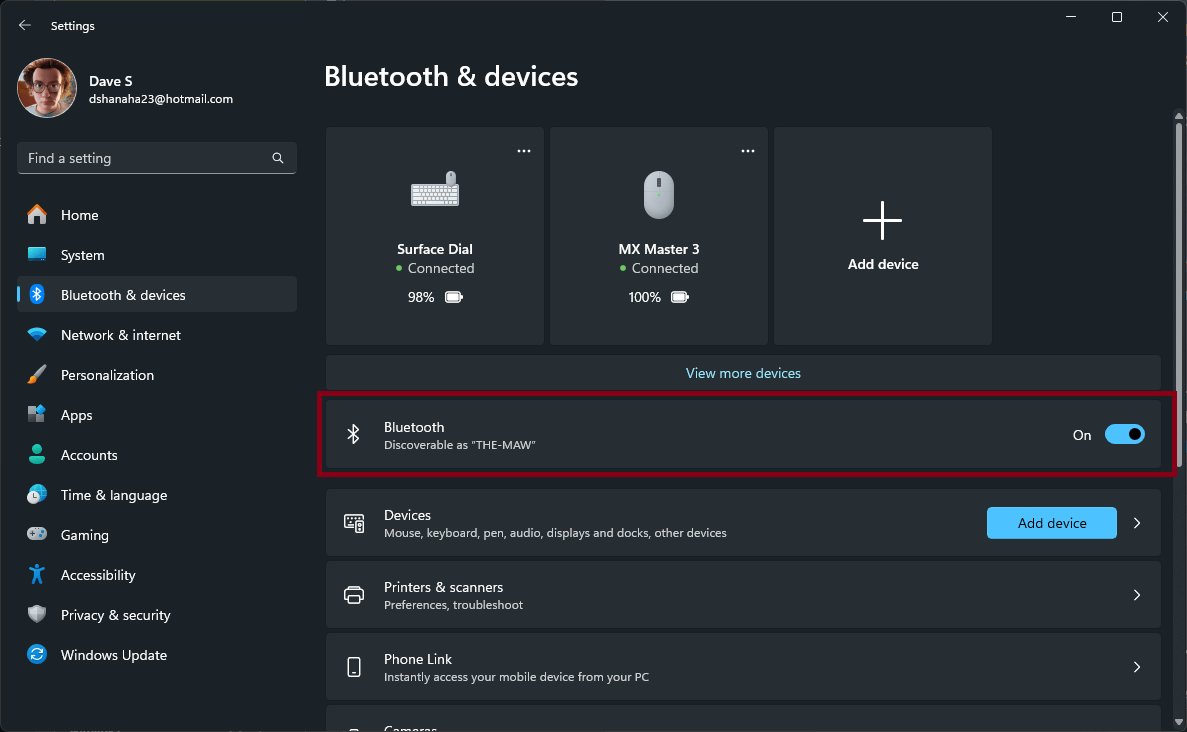The width and height of the screenshot is (1187, 732).
Task: Turn off the Bluetooth toggle switch
Action: point(1125,435)
